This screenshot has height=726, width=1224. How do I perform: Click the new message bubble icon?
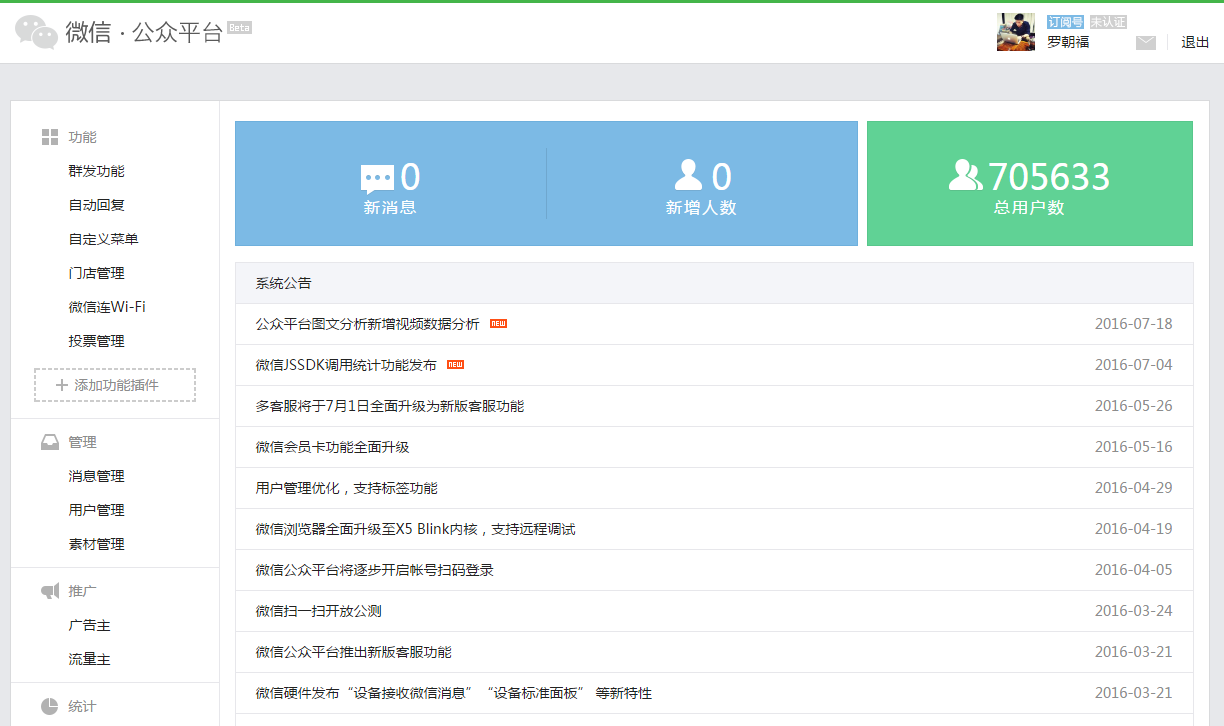[x=377, y=179]
